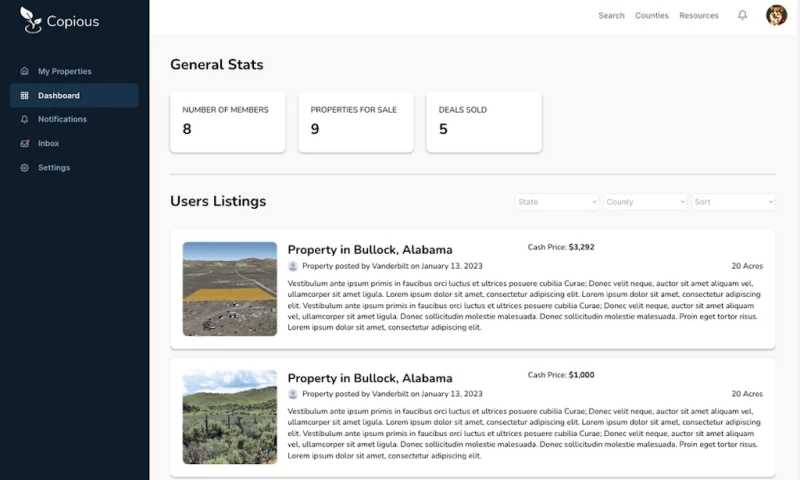Click the envelope icon beside Inbox
This screenshot has width=800, height=480.
tap(25, 143)
